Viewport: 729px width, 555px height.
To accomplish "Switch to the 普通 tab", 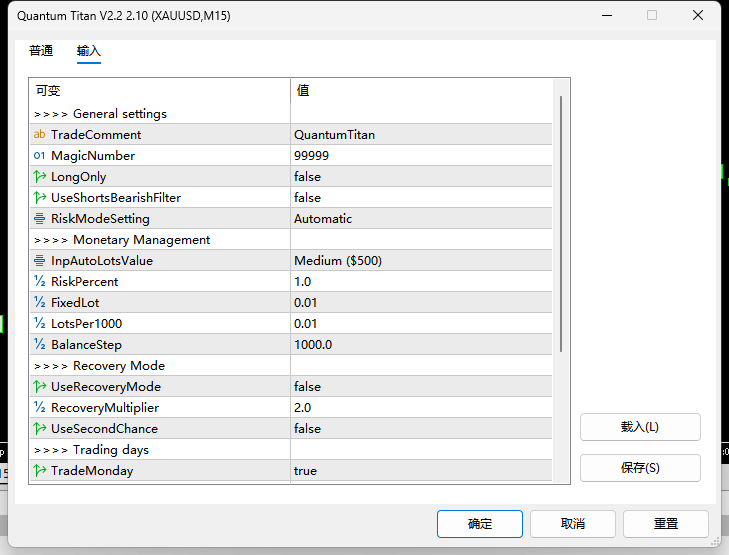I will 41,51.
